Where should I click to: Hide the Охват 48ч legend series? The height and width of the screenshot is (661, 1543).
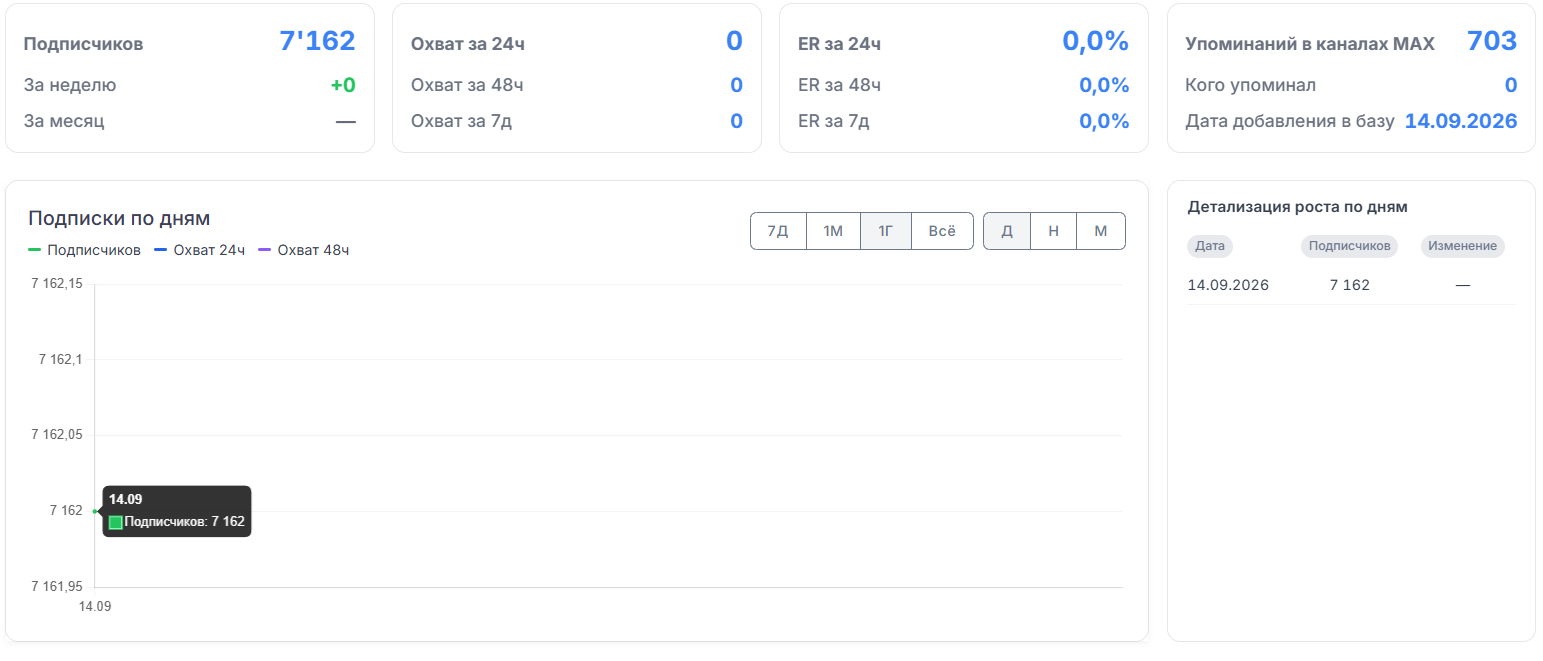click(303, 250)
